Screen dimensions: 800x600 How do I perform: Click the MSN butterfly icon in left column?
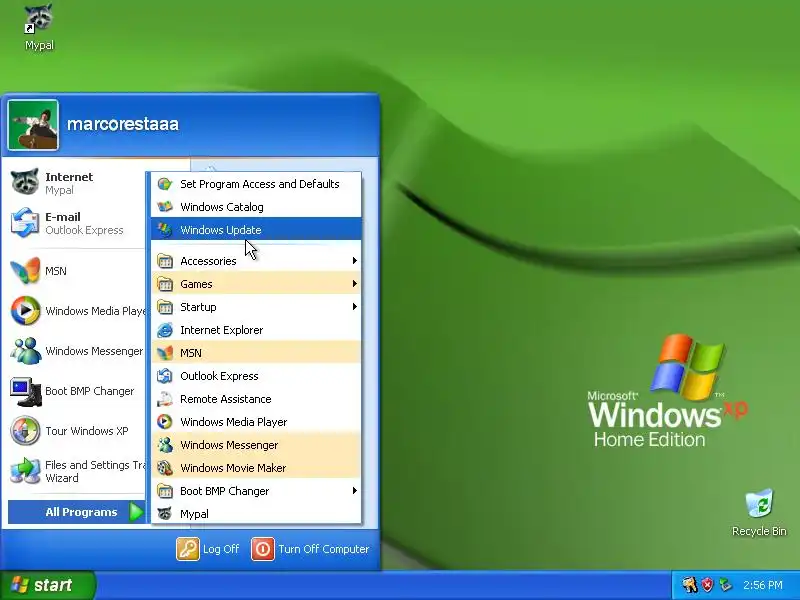click(x=24, y=270)
